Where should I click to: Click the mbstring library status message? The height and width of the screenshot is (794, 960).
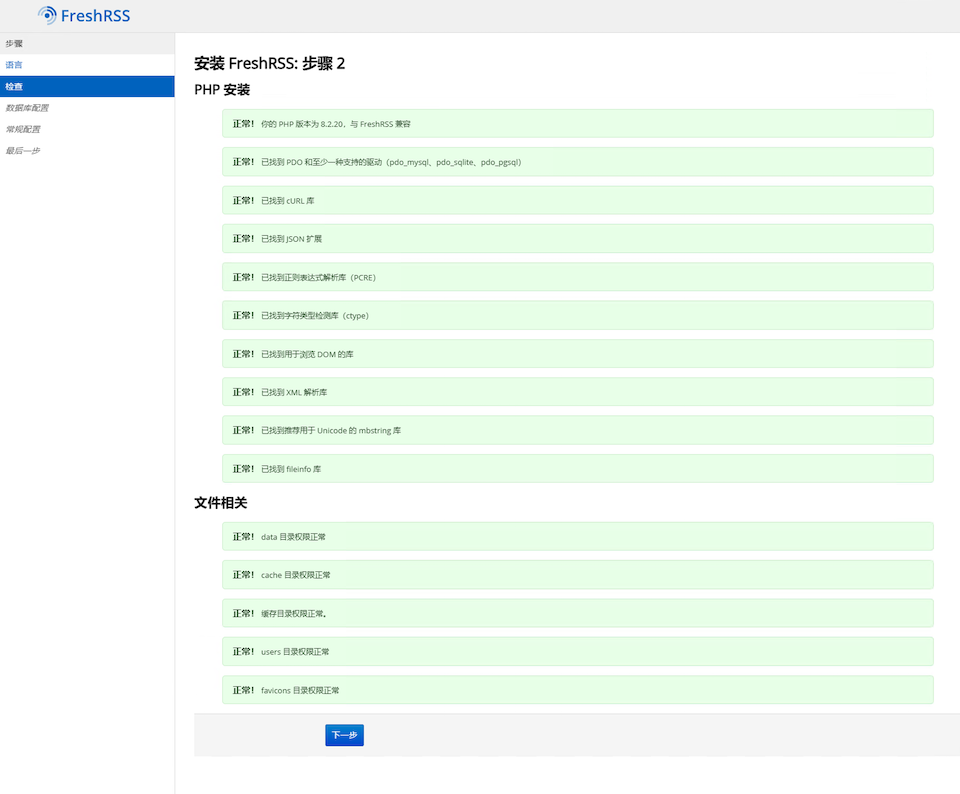[x=577, y=430]
